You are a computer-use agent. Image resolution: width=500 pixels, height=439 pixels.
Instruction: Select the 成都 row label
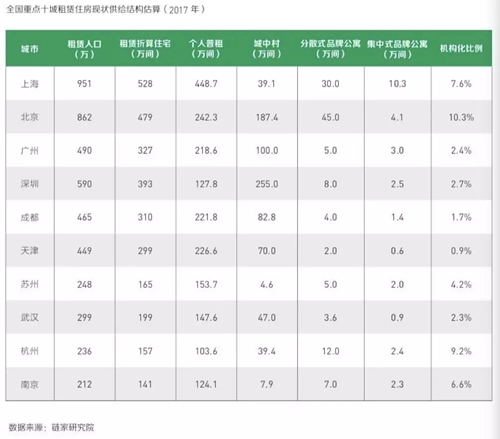pos(30,217)
